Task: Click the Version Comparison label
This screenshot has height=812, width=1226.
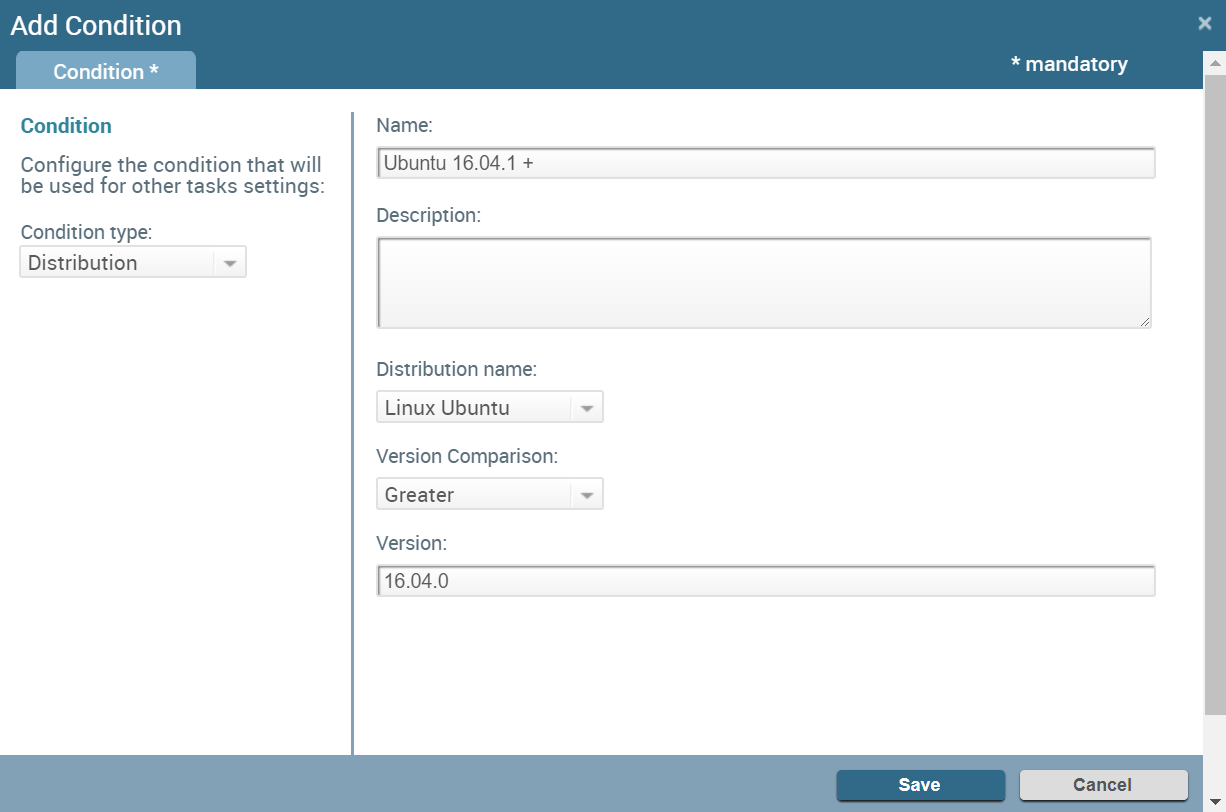Action: 466,456
